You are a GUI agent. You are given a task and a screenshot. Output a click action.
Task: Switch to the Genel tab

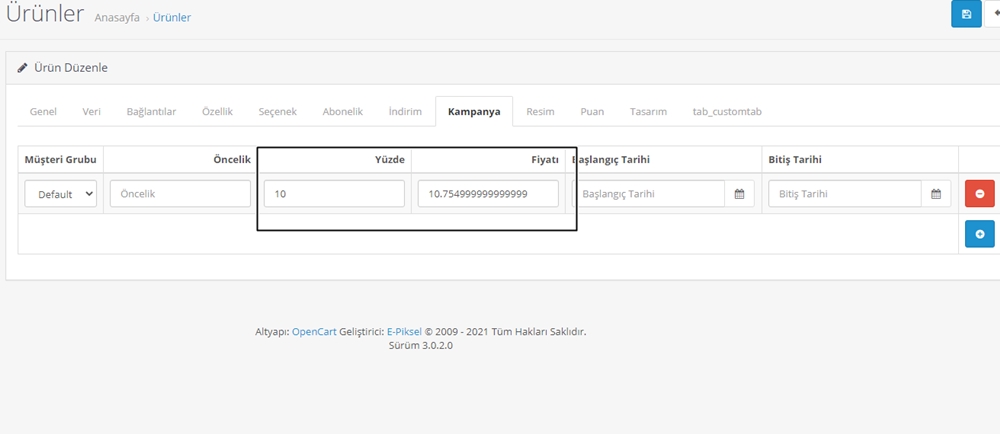[x=43, y=112]
